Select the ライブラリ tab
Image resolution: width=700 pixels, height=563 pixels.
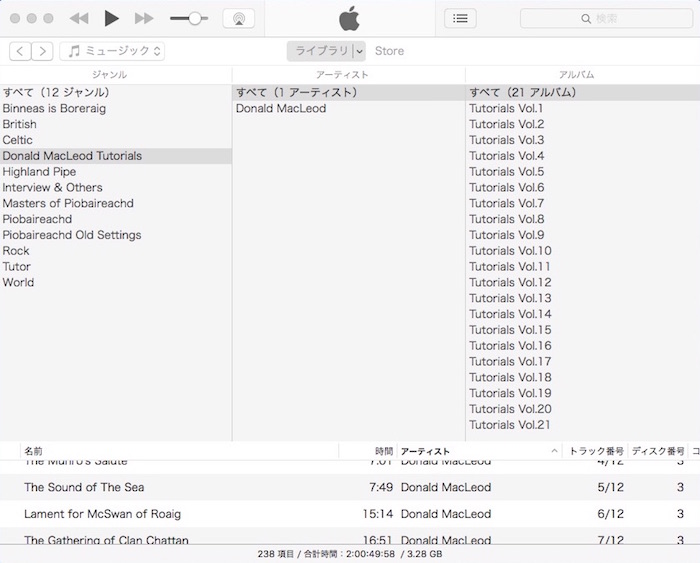pos(320,51)
